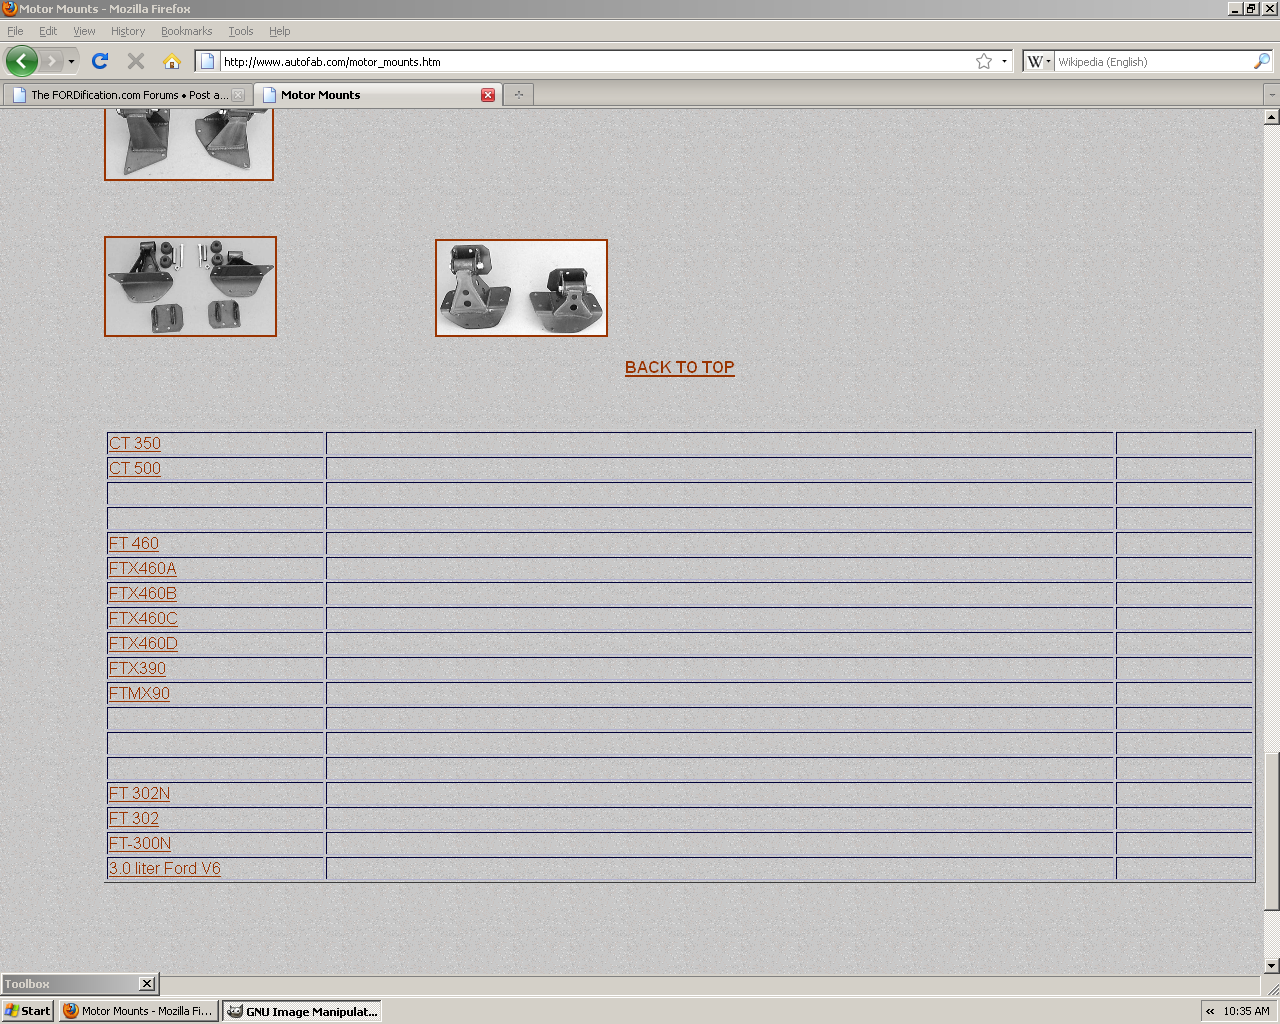Open the Edit menu
This screenshot has height=1024, width=1280.
48,31
